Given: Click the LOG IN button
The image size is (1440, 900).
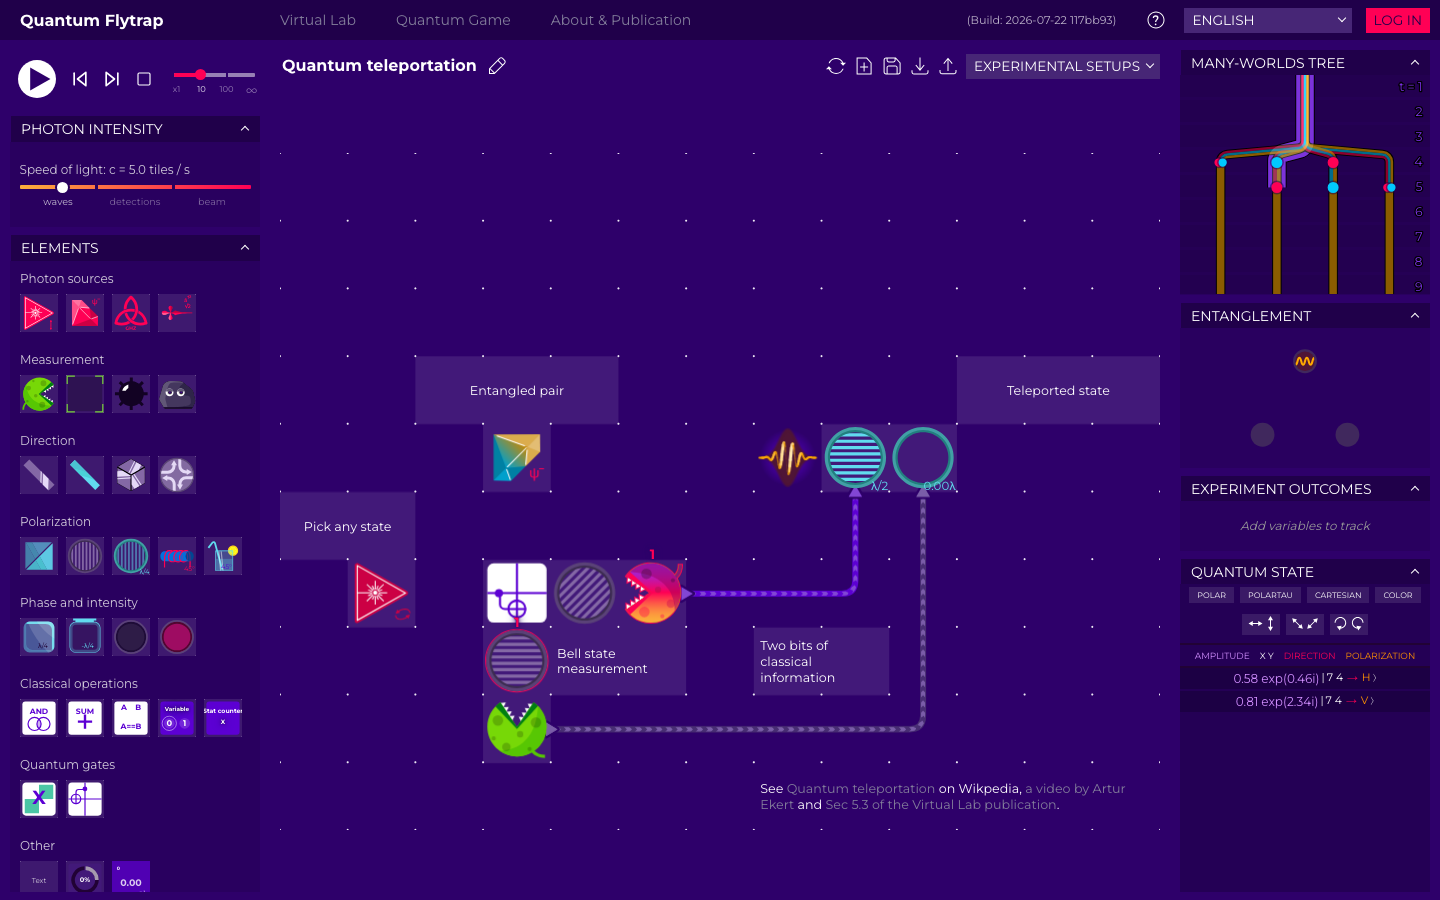Looking at the screenshot, I should [x=1397, y=20].
